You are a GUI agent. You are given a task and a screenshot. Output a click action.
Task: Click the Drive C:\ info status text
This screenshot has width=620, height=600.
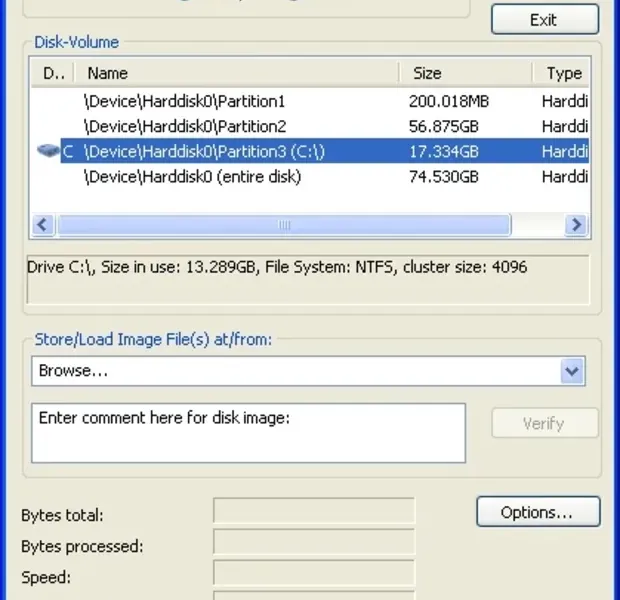point(277,267)
